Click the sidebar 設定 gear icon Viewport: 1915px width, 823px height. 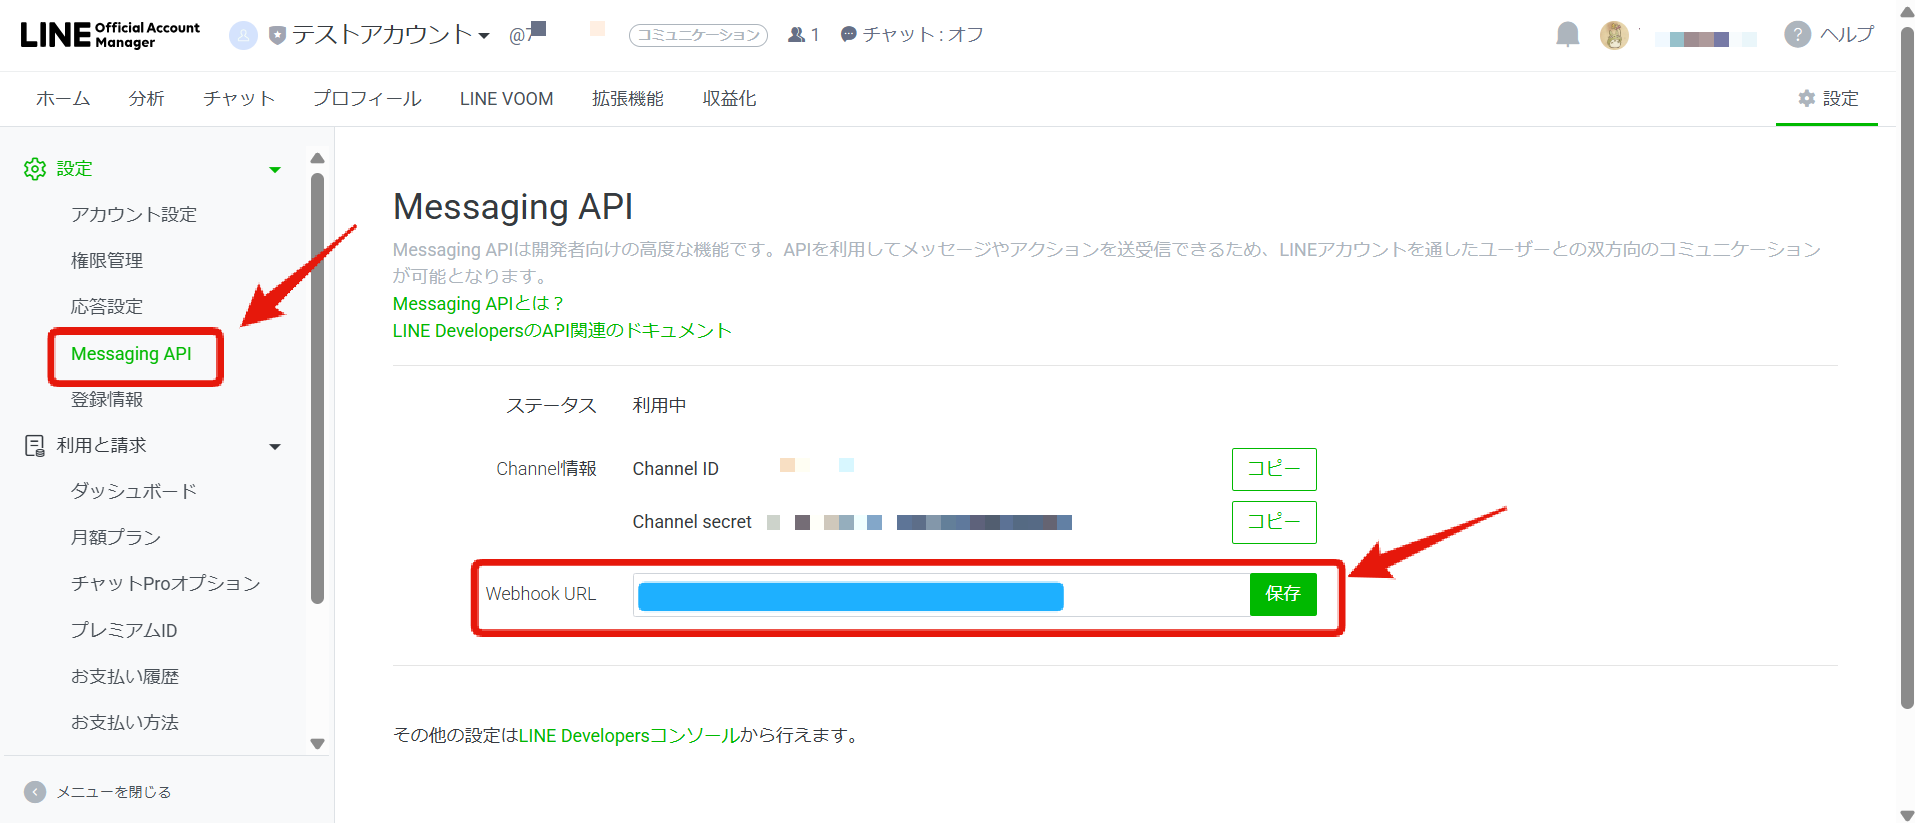tap(35, 169)
